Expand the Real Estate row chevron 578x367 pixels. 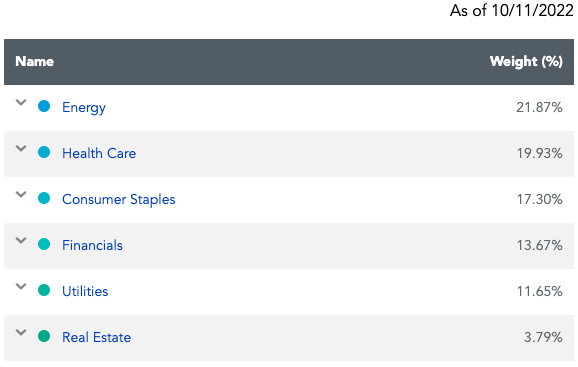click(21, 332)
